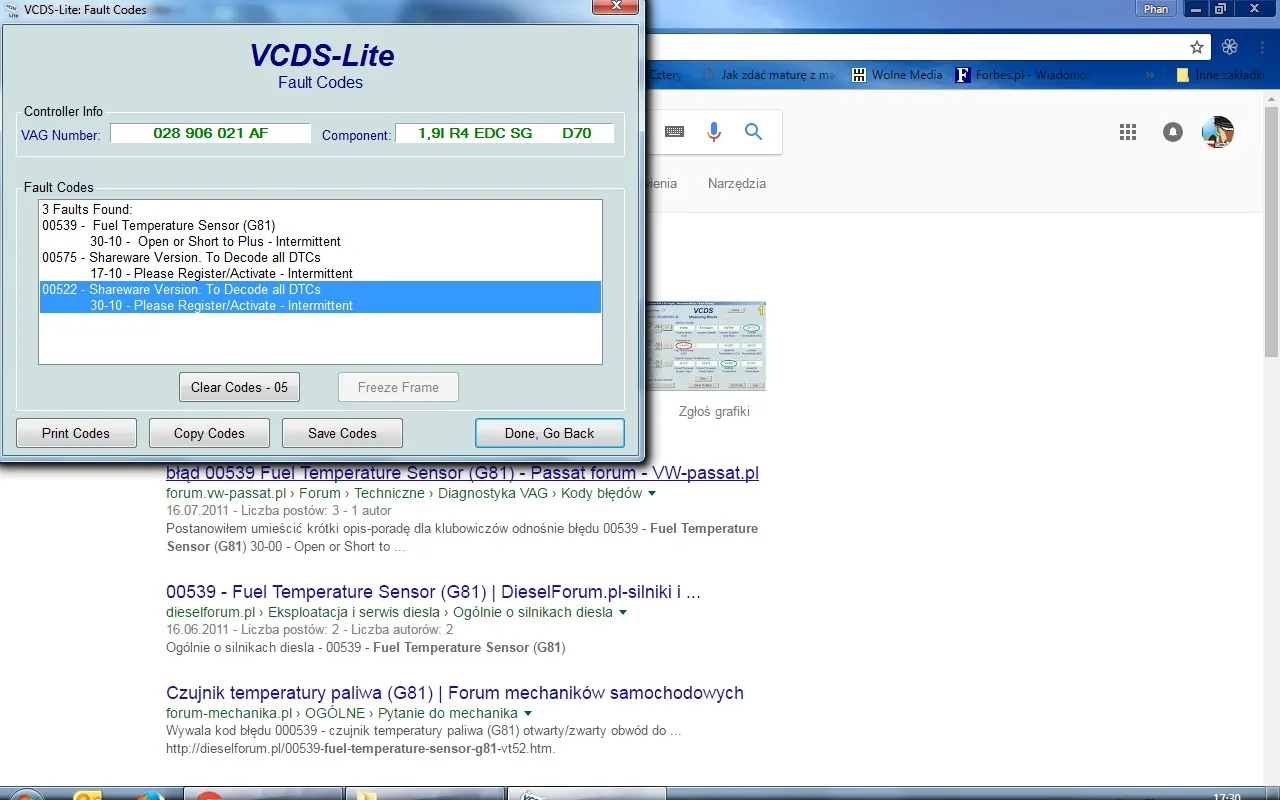Open 'Czujnik temperatury paliwa (G81)' search result
Image resolution: width=1280 pixels, height=800 pixels.
(455, 693)
